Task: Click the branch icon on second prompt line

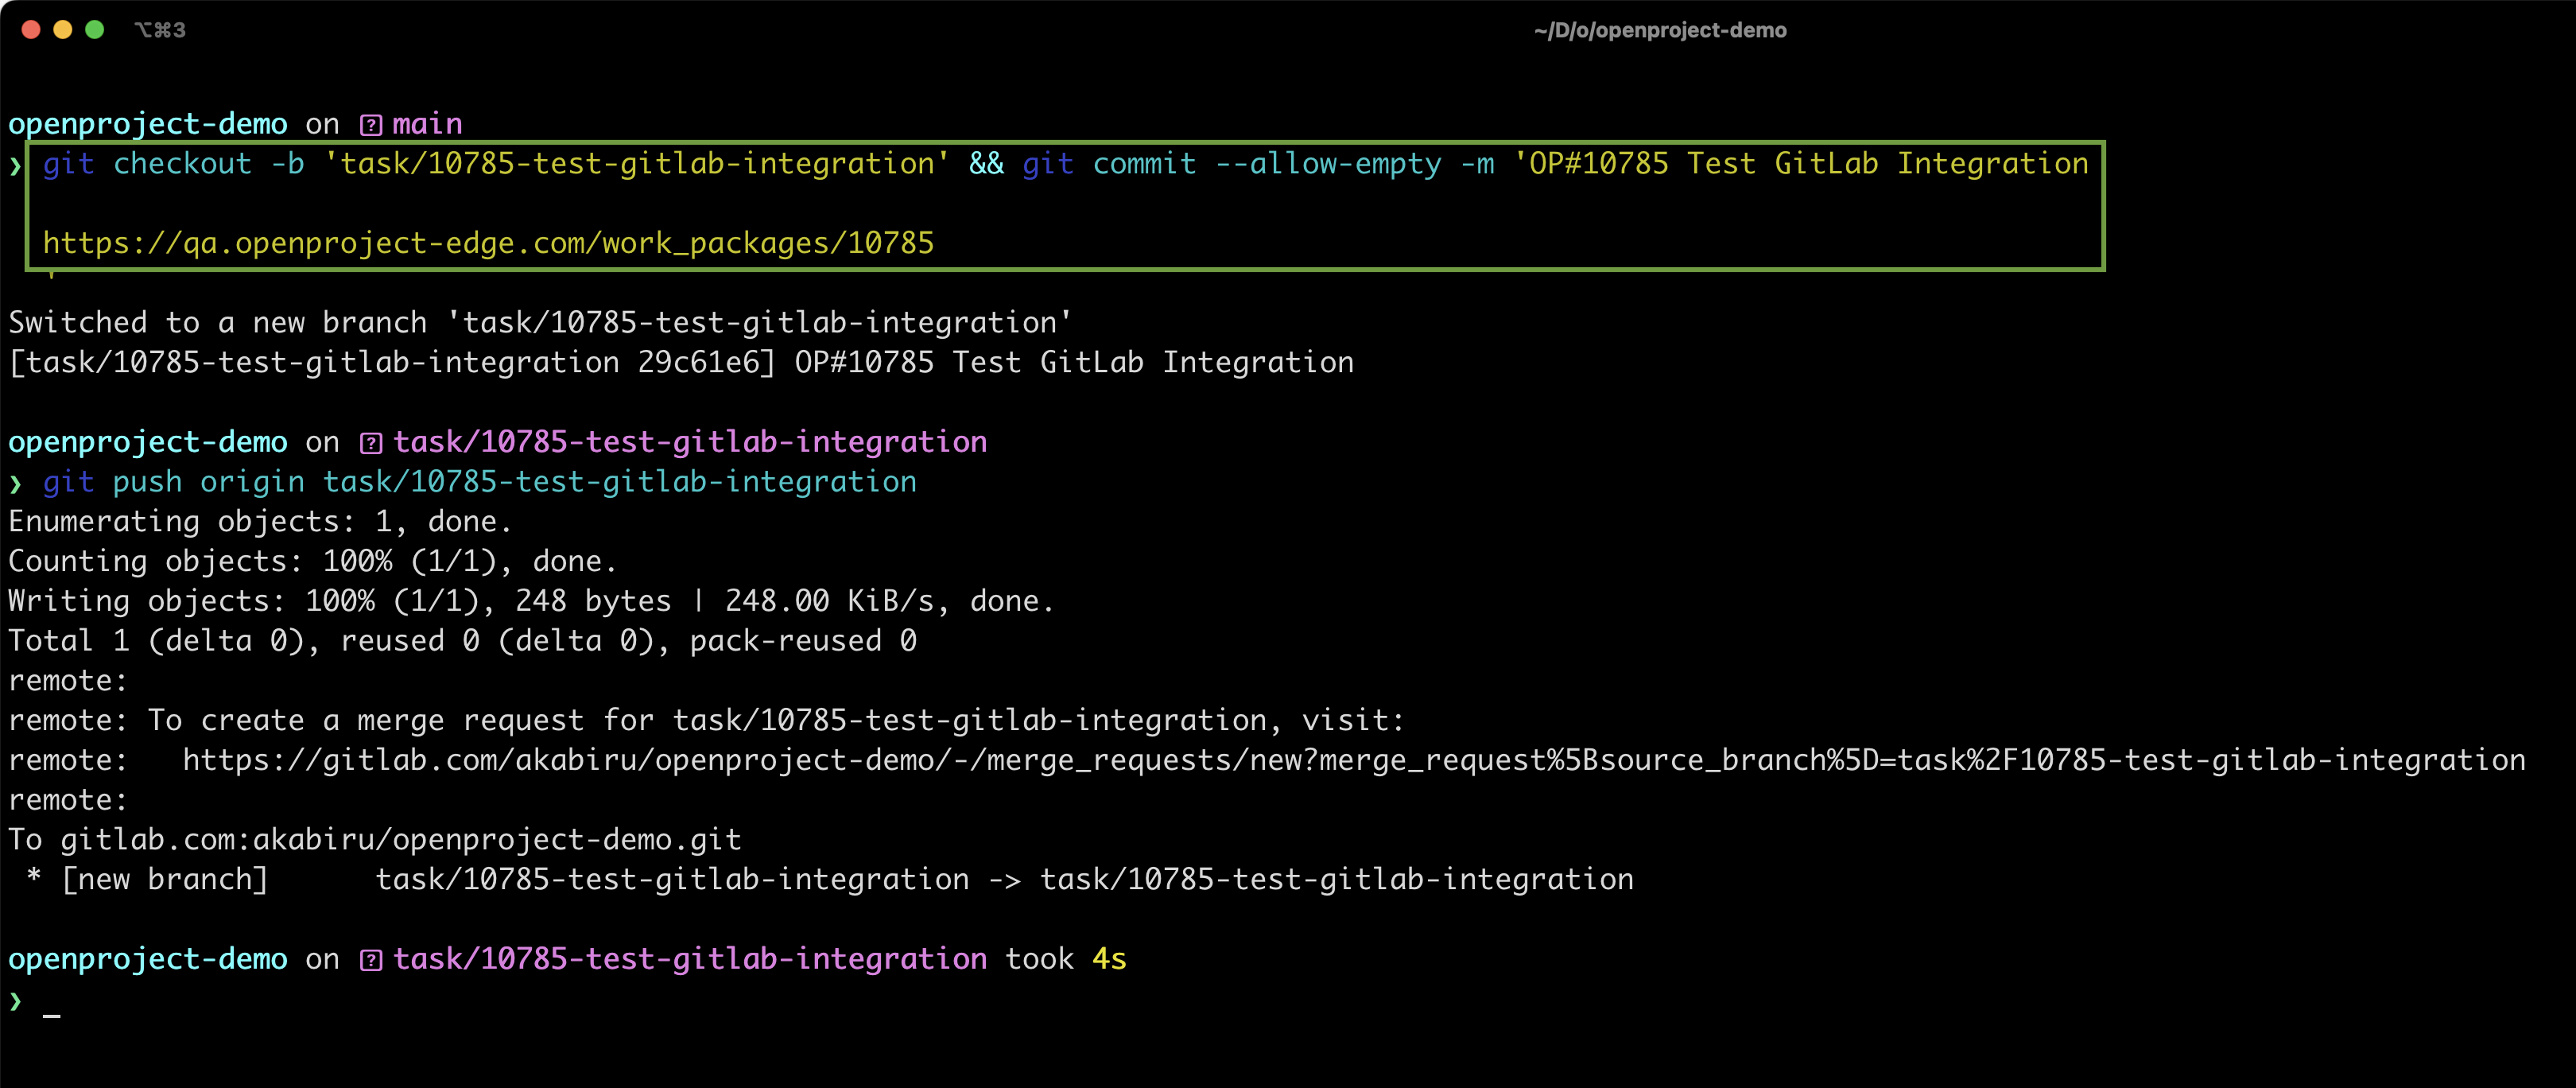Action: coord(371,443)
